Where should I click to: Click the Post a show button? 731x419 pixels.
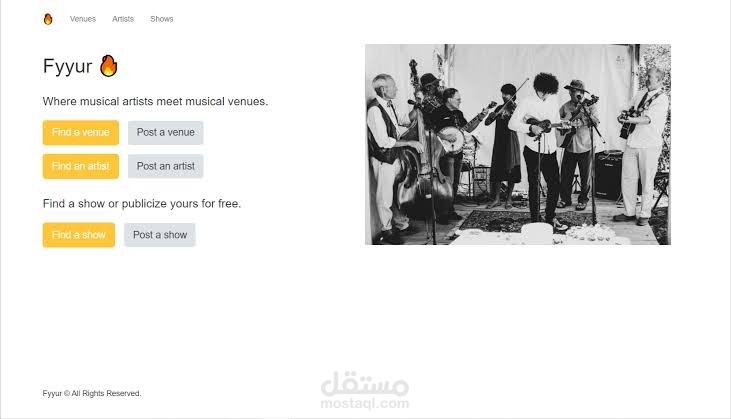[x=160, y=235]
